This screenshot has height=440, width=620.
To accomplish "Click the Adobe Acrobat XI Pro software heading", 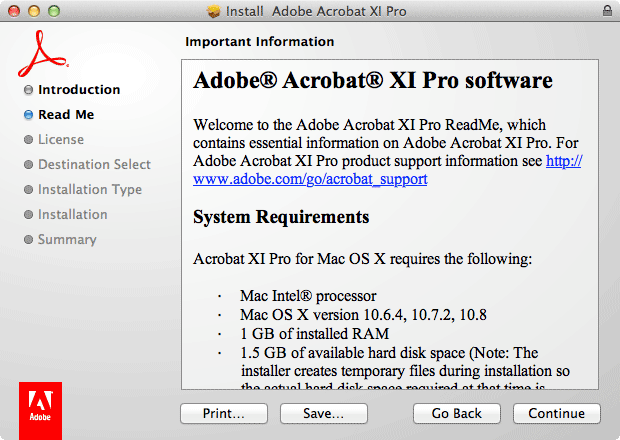I will coord(373,80).
